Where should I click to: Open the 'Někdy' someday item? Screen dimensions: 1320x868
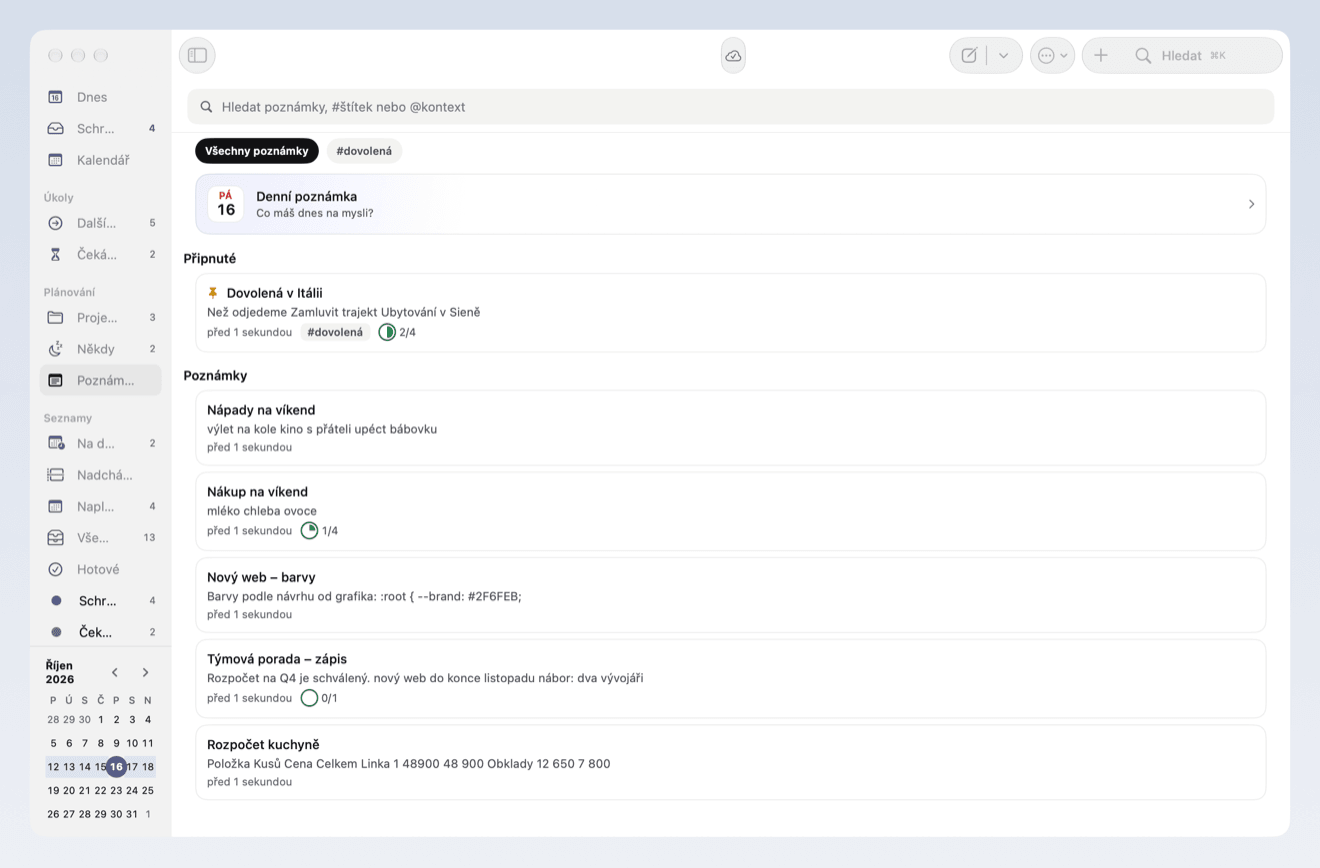click(100, 349)
